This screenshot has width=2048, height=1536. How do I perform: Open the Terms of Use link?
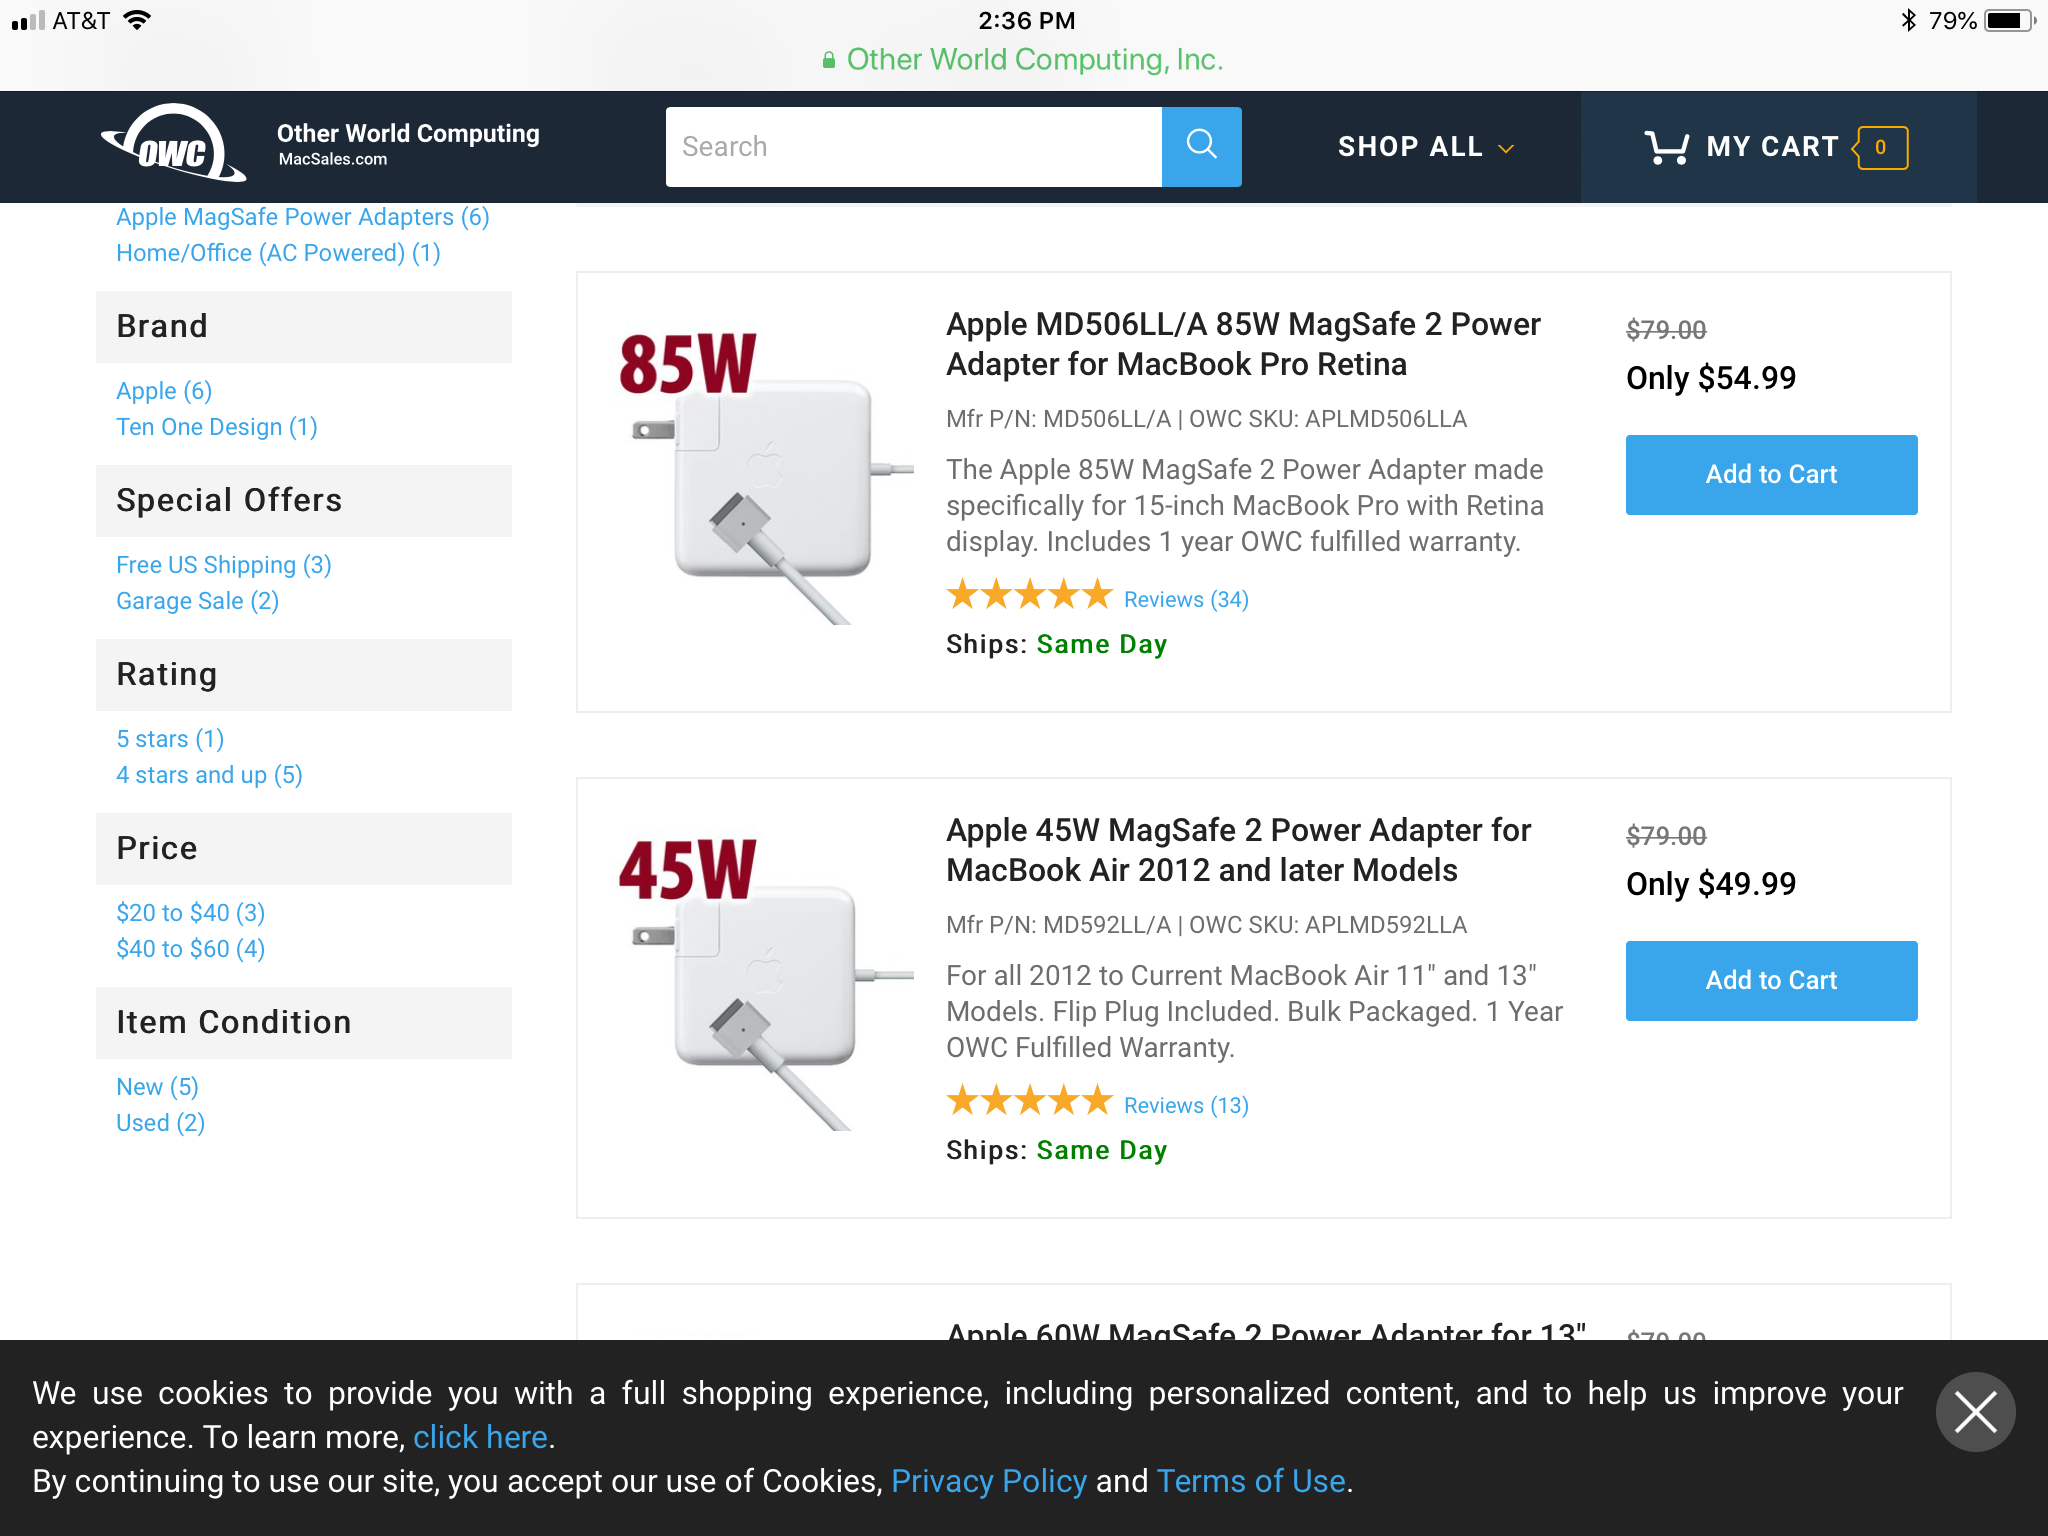click(x=1251, y=1481)
